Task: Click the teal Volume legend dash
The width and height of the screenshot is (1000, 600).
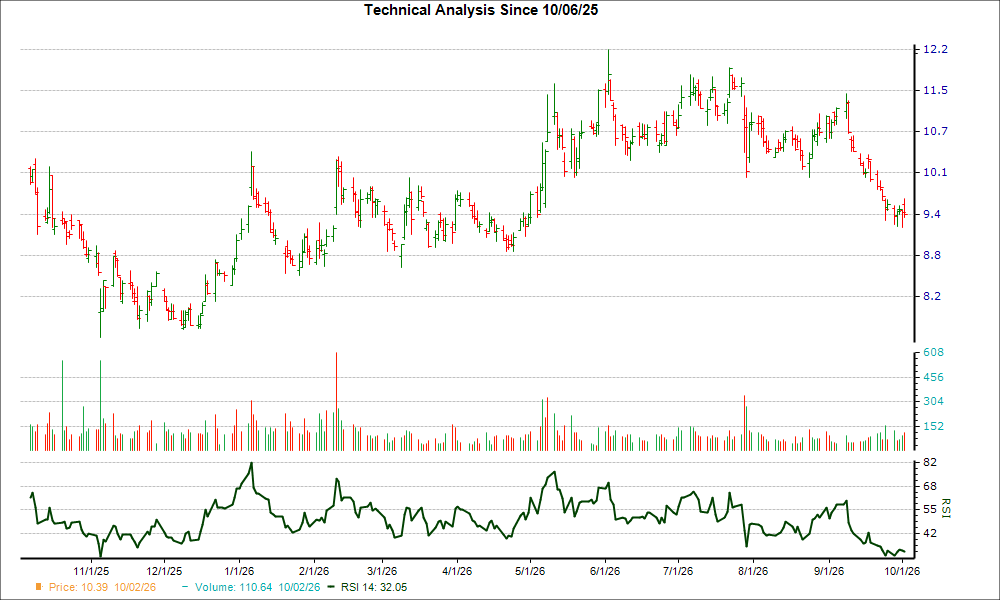Action: point(185,587)
